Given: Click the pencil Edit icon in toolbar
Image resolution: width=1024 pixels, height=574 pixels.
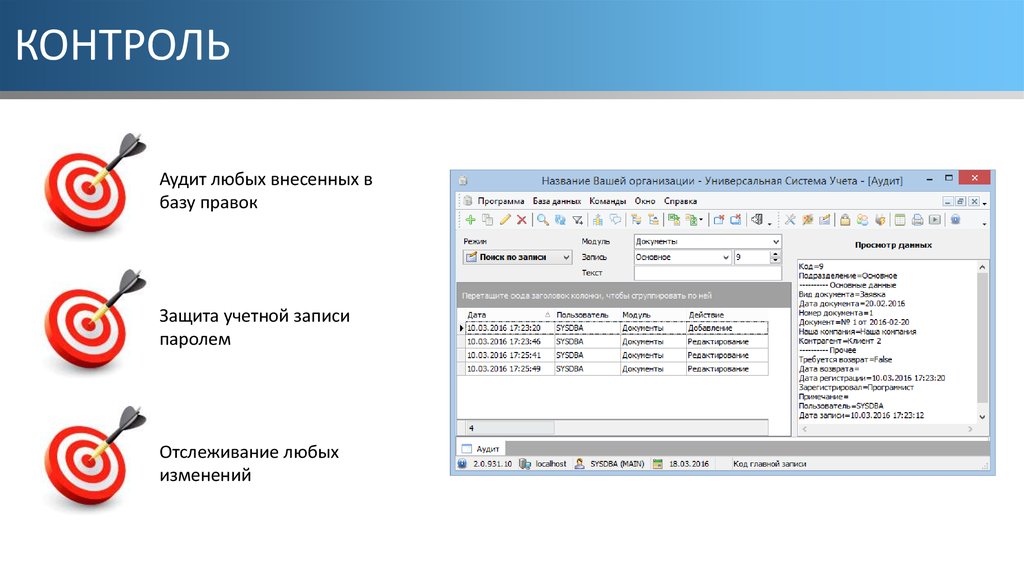Looking at the screenshot, I should click(x=505, y=220).
